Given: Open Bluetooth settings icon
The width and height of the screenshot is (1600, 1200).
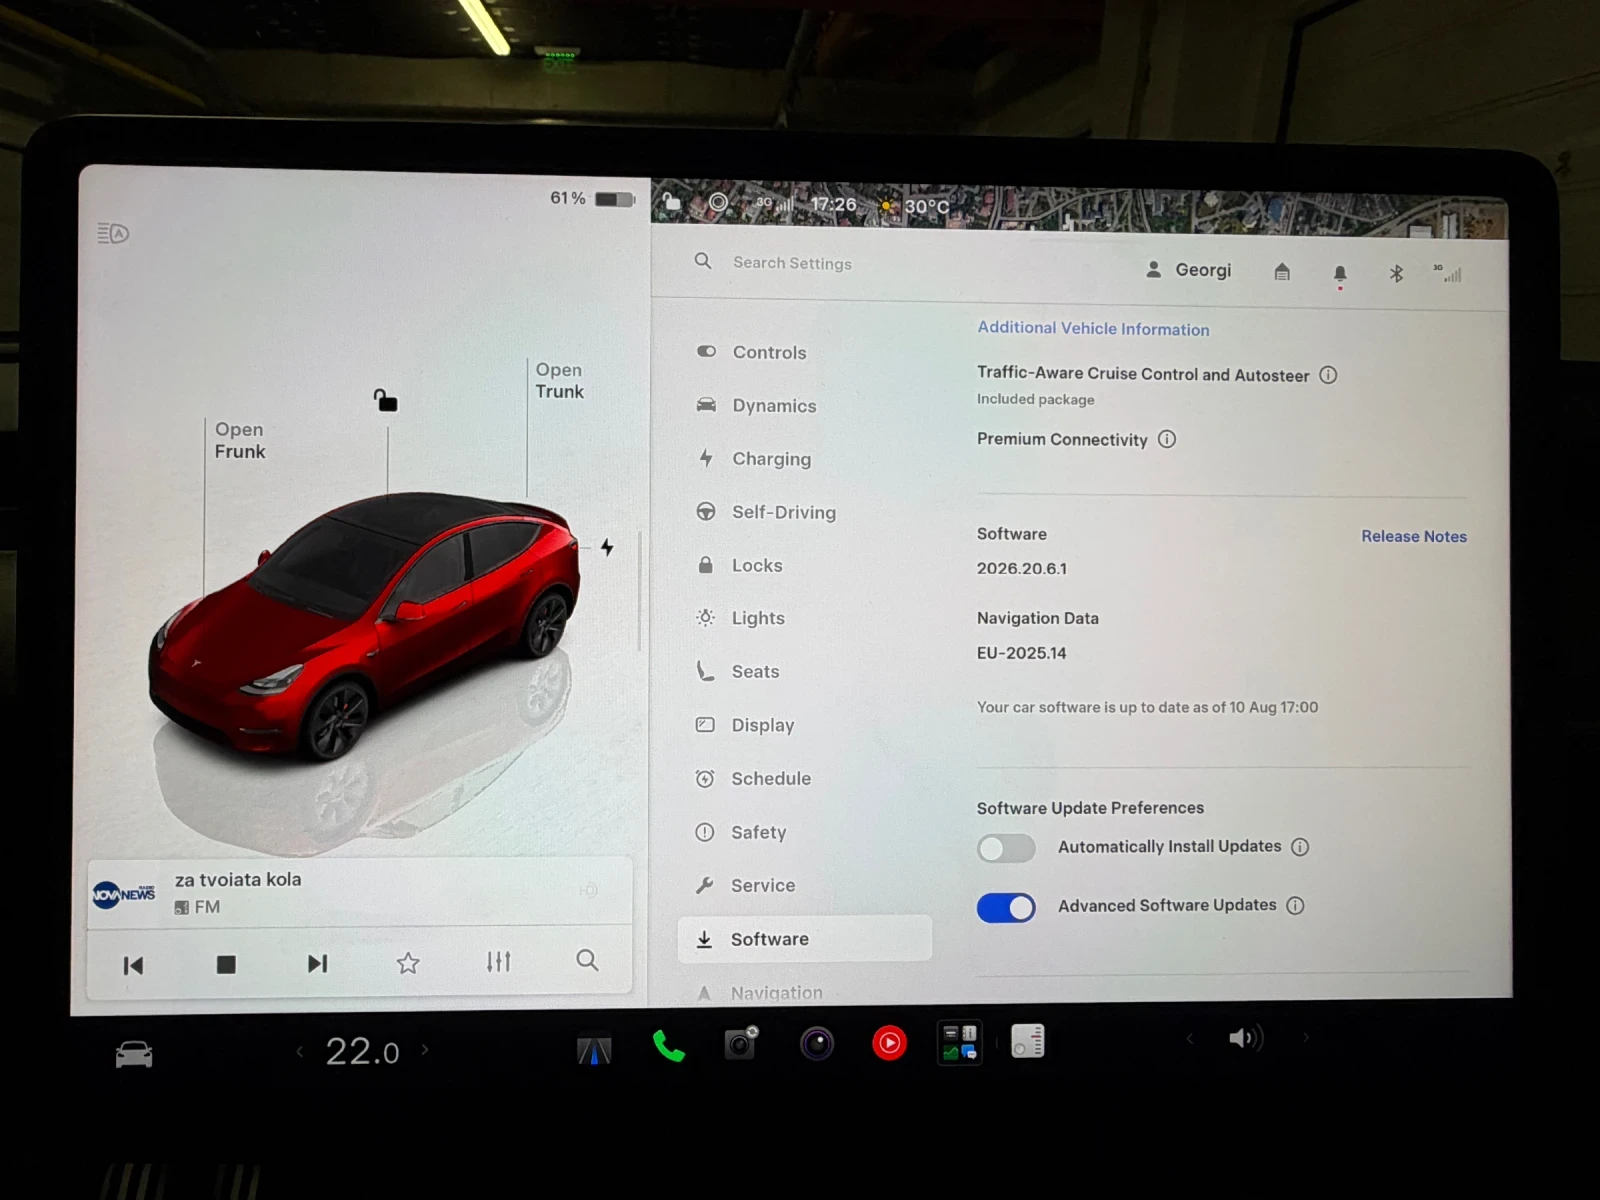Looking at the screenshot, I should pos(1396,273).
